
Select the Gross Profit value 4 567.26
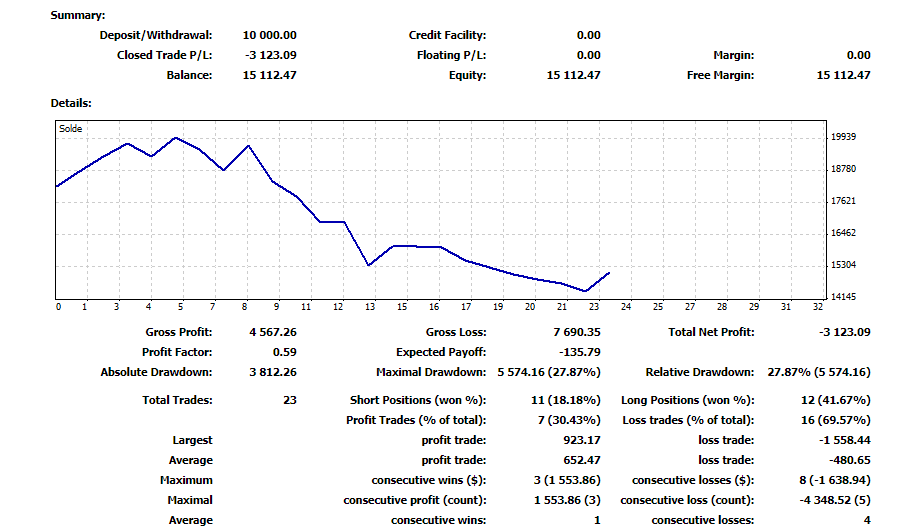273,332
